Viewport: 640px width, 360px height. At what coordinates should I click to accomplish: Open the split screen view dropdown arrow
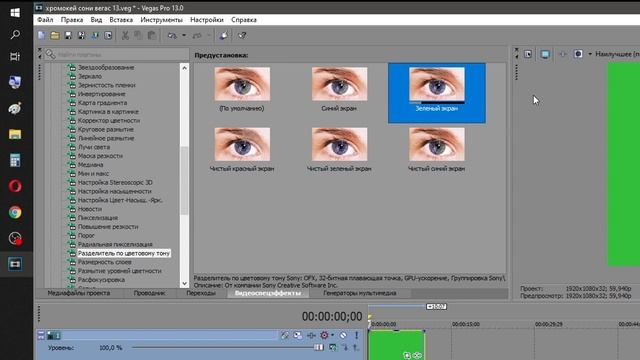coord(590,54)
